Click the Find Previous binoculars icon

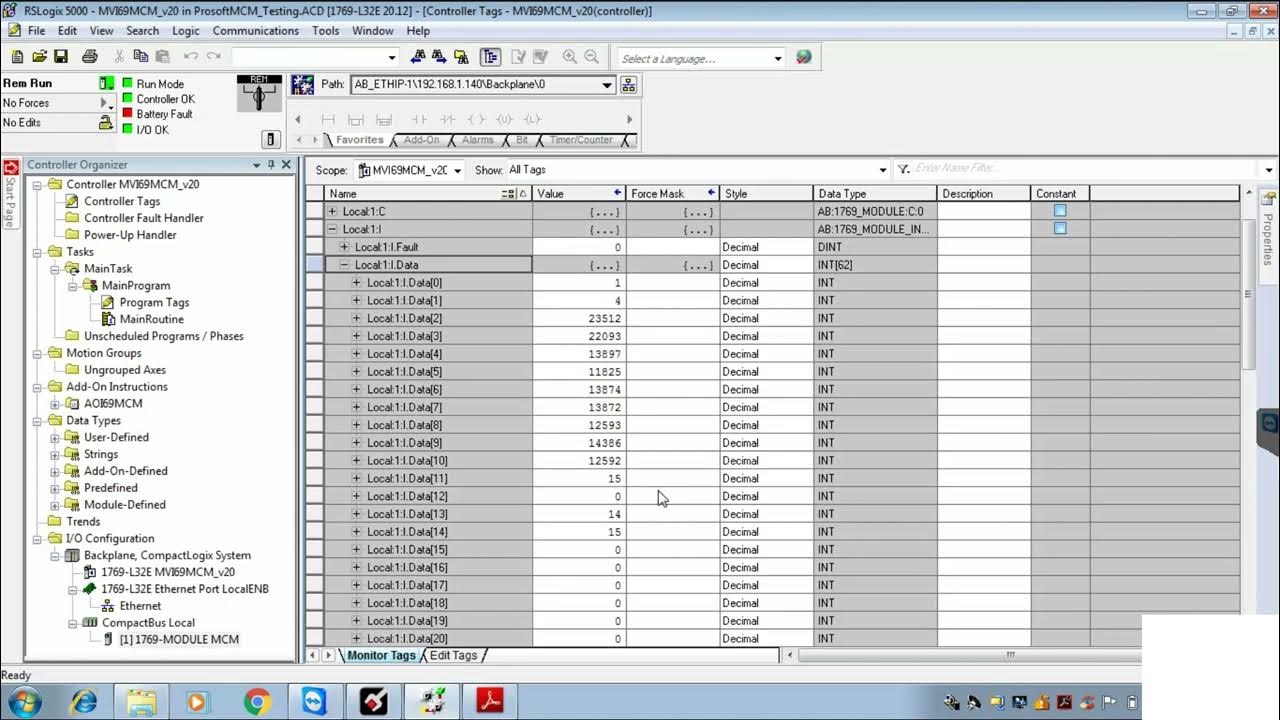point(418,57)
